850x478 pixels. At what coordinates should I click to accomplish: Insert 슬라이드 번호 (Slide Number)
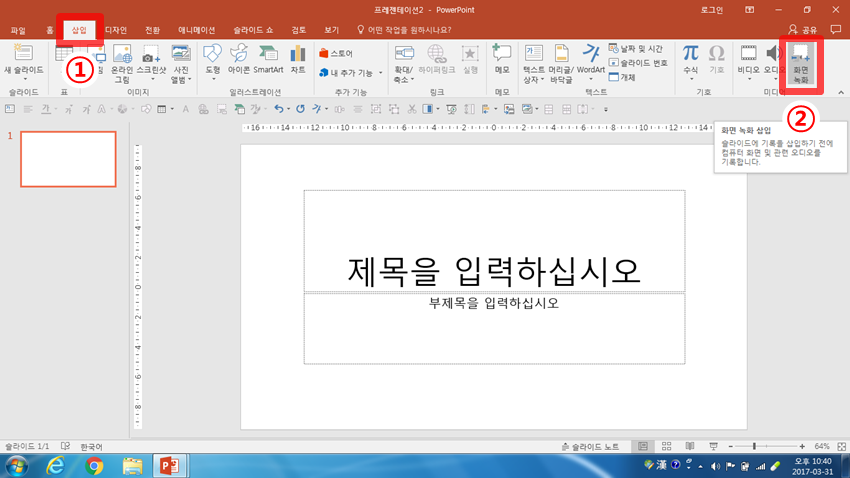tap(638, 63)
